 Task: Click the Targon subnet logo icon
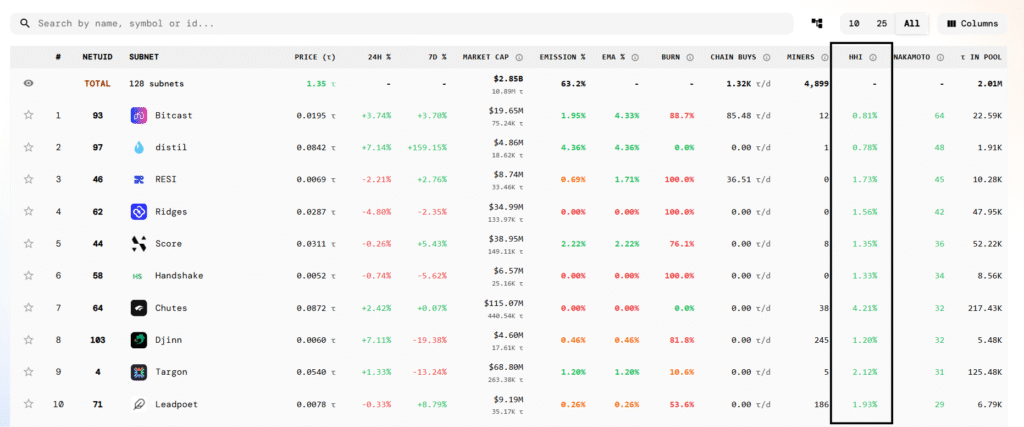coord(139,372)
